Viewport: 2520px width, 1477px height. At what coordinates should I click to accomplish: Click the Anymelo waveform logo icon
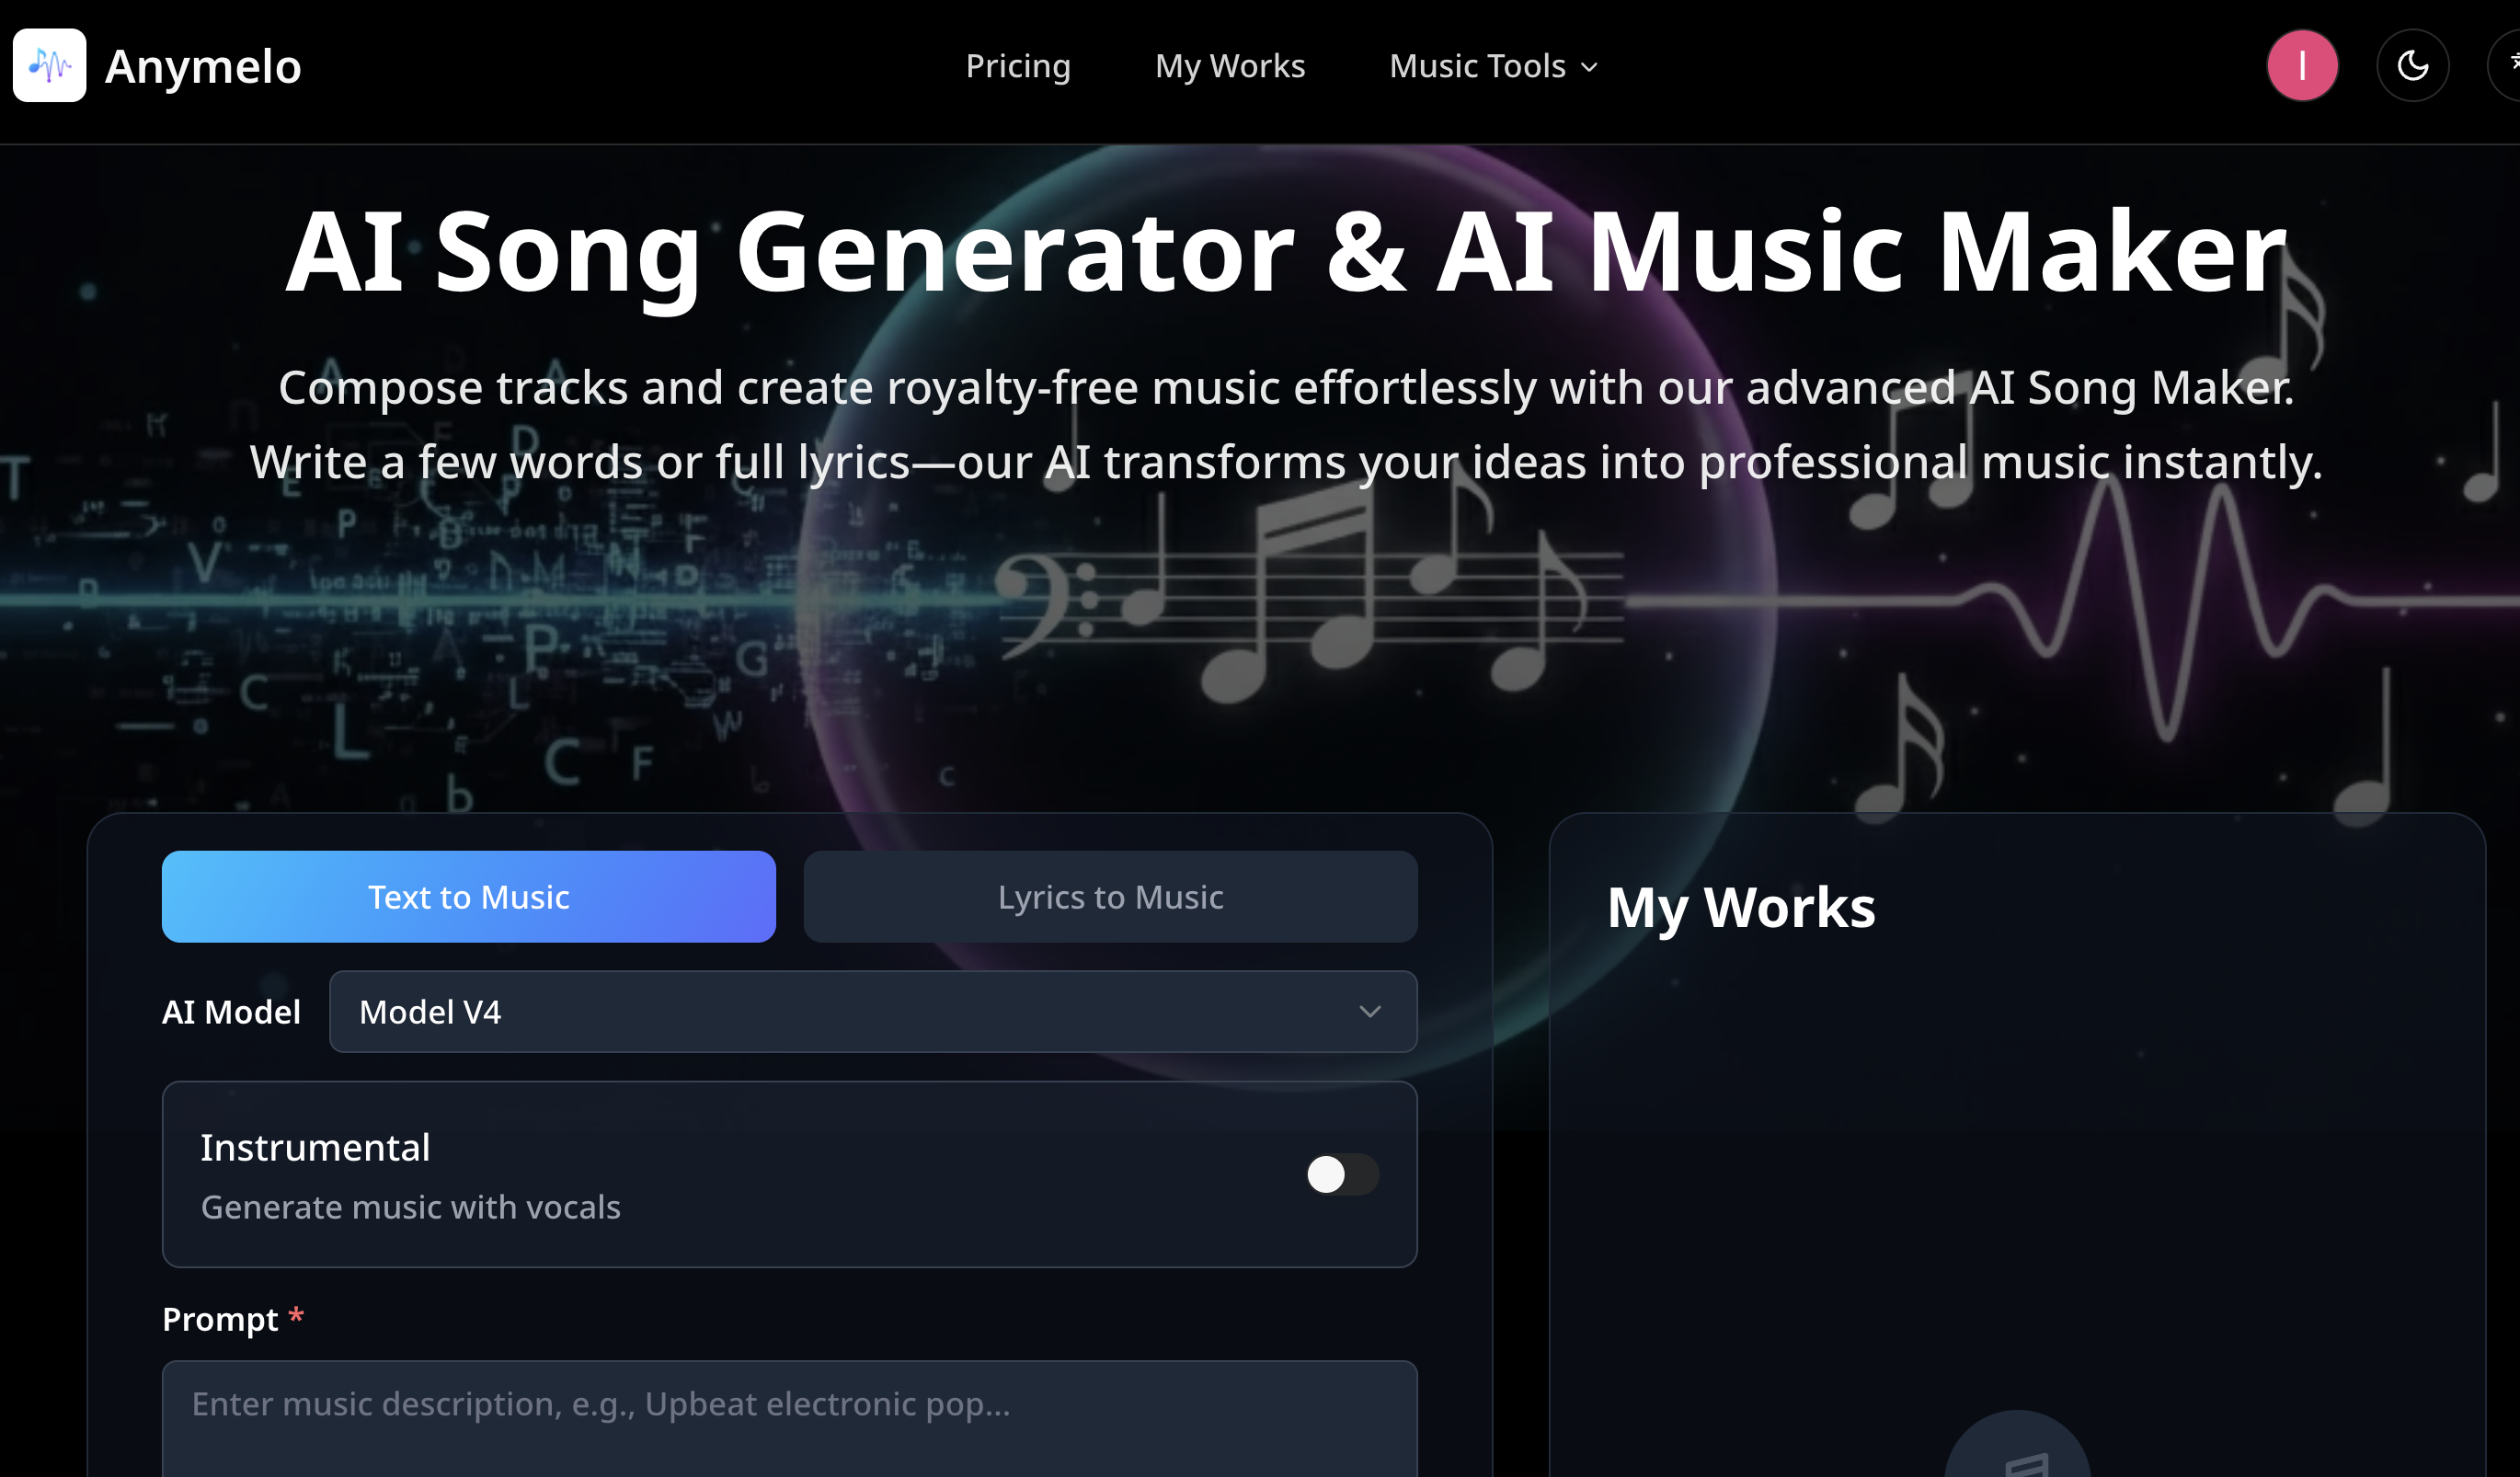coord(49,66)
